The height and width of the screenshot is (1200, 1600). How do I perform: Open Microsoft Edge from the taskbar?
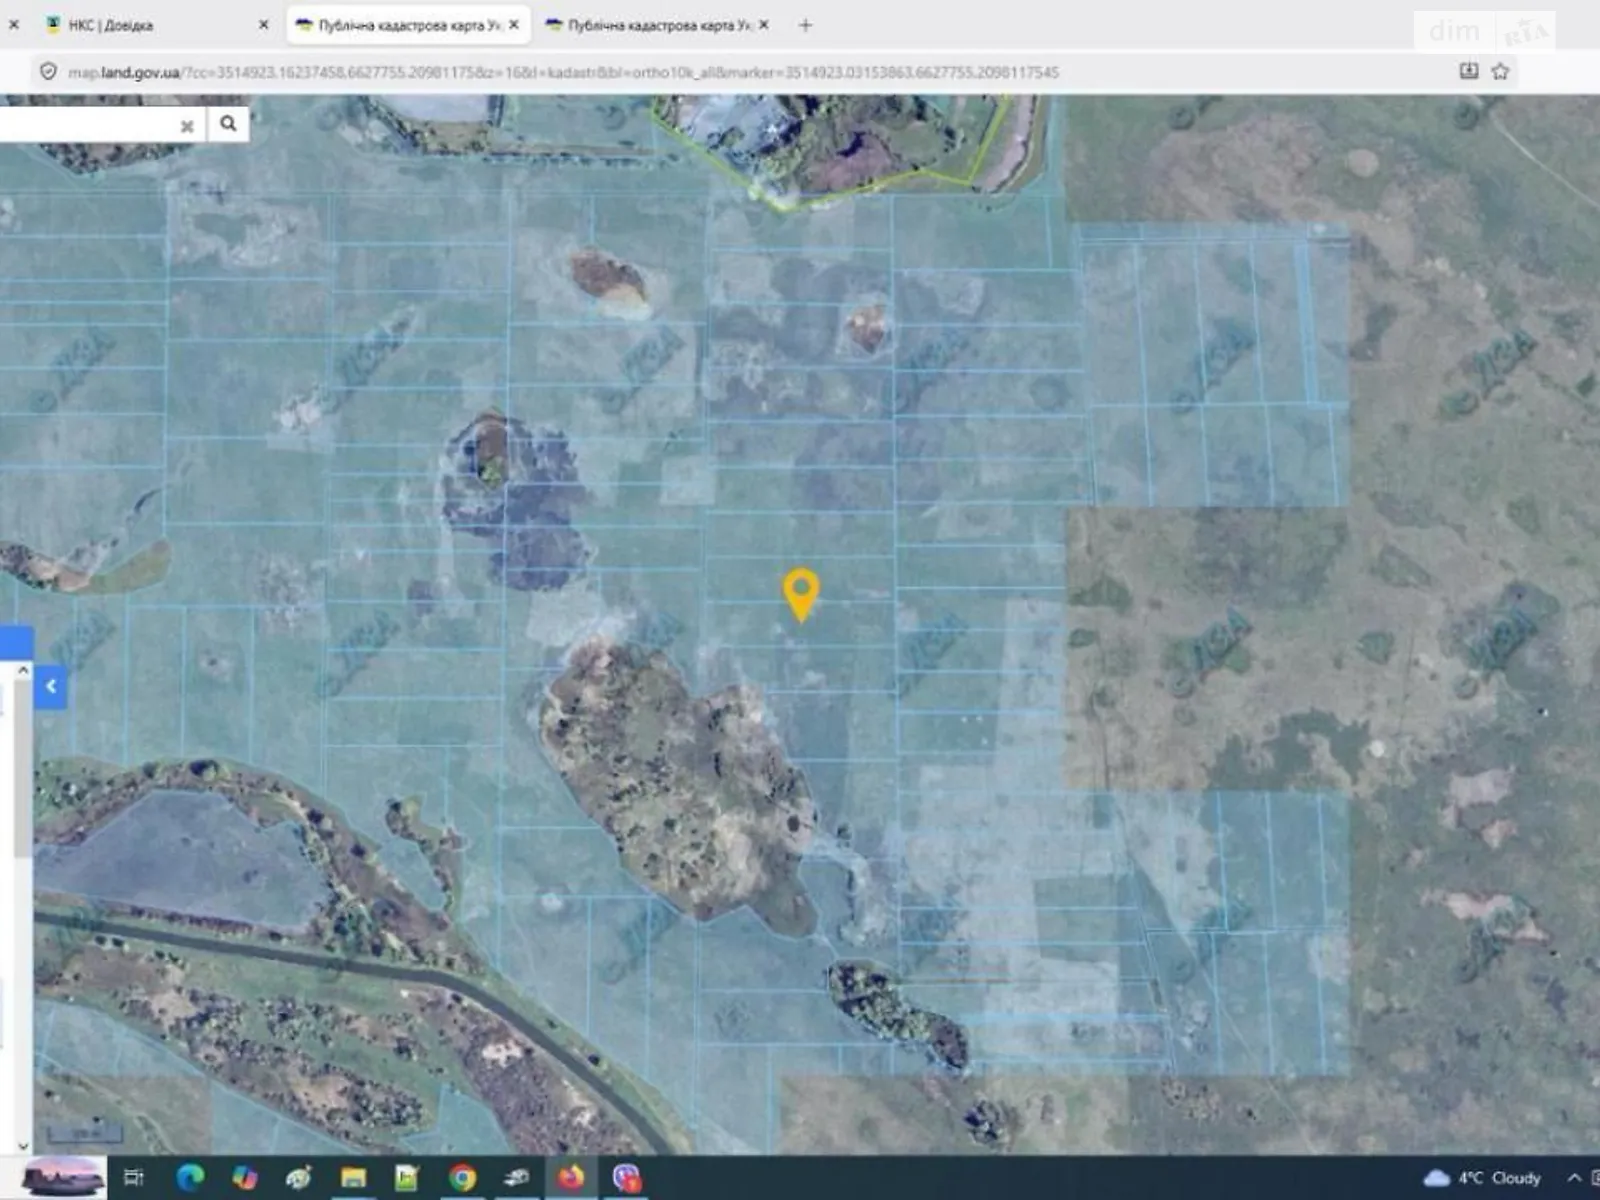click(190, 1177)
